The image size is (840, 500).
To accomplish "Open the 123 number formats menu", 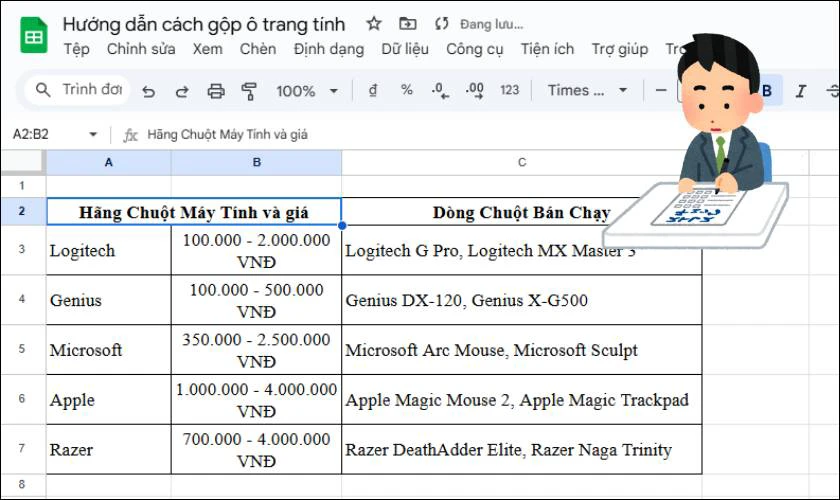I will (509, 90).
